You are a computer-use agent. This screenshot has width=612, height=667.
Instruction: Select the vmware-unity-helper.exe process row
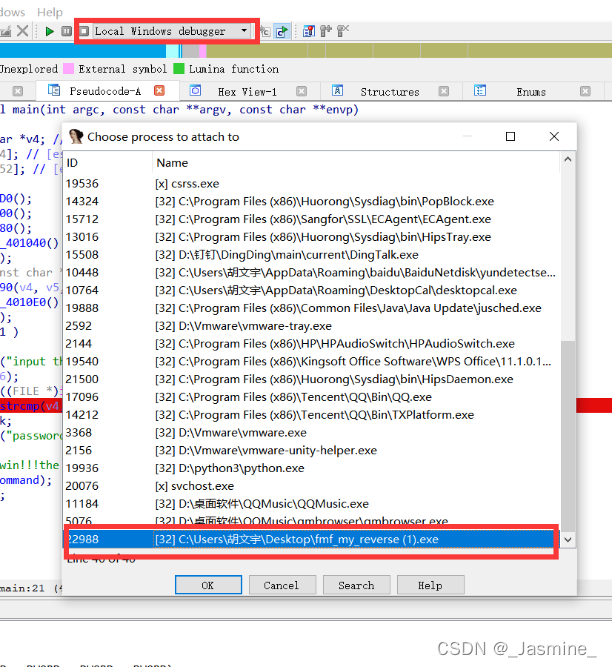pos(311,450)
